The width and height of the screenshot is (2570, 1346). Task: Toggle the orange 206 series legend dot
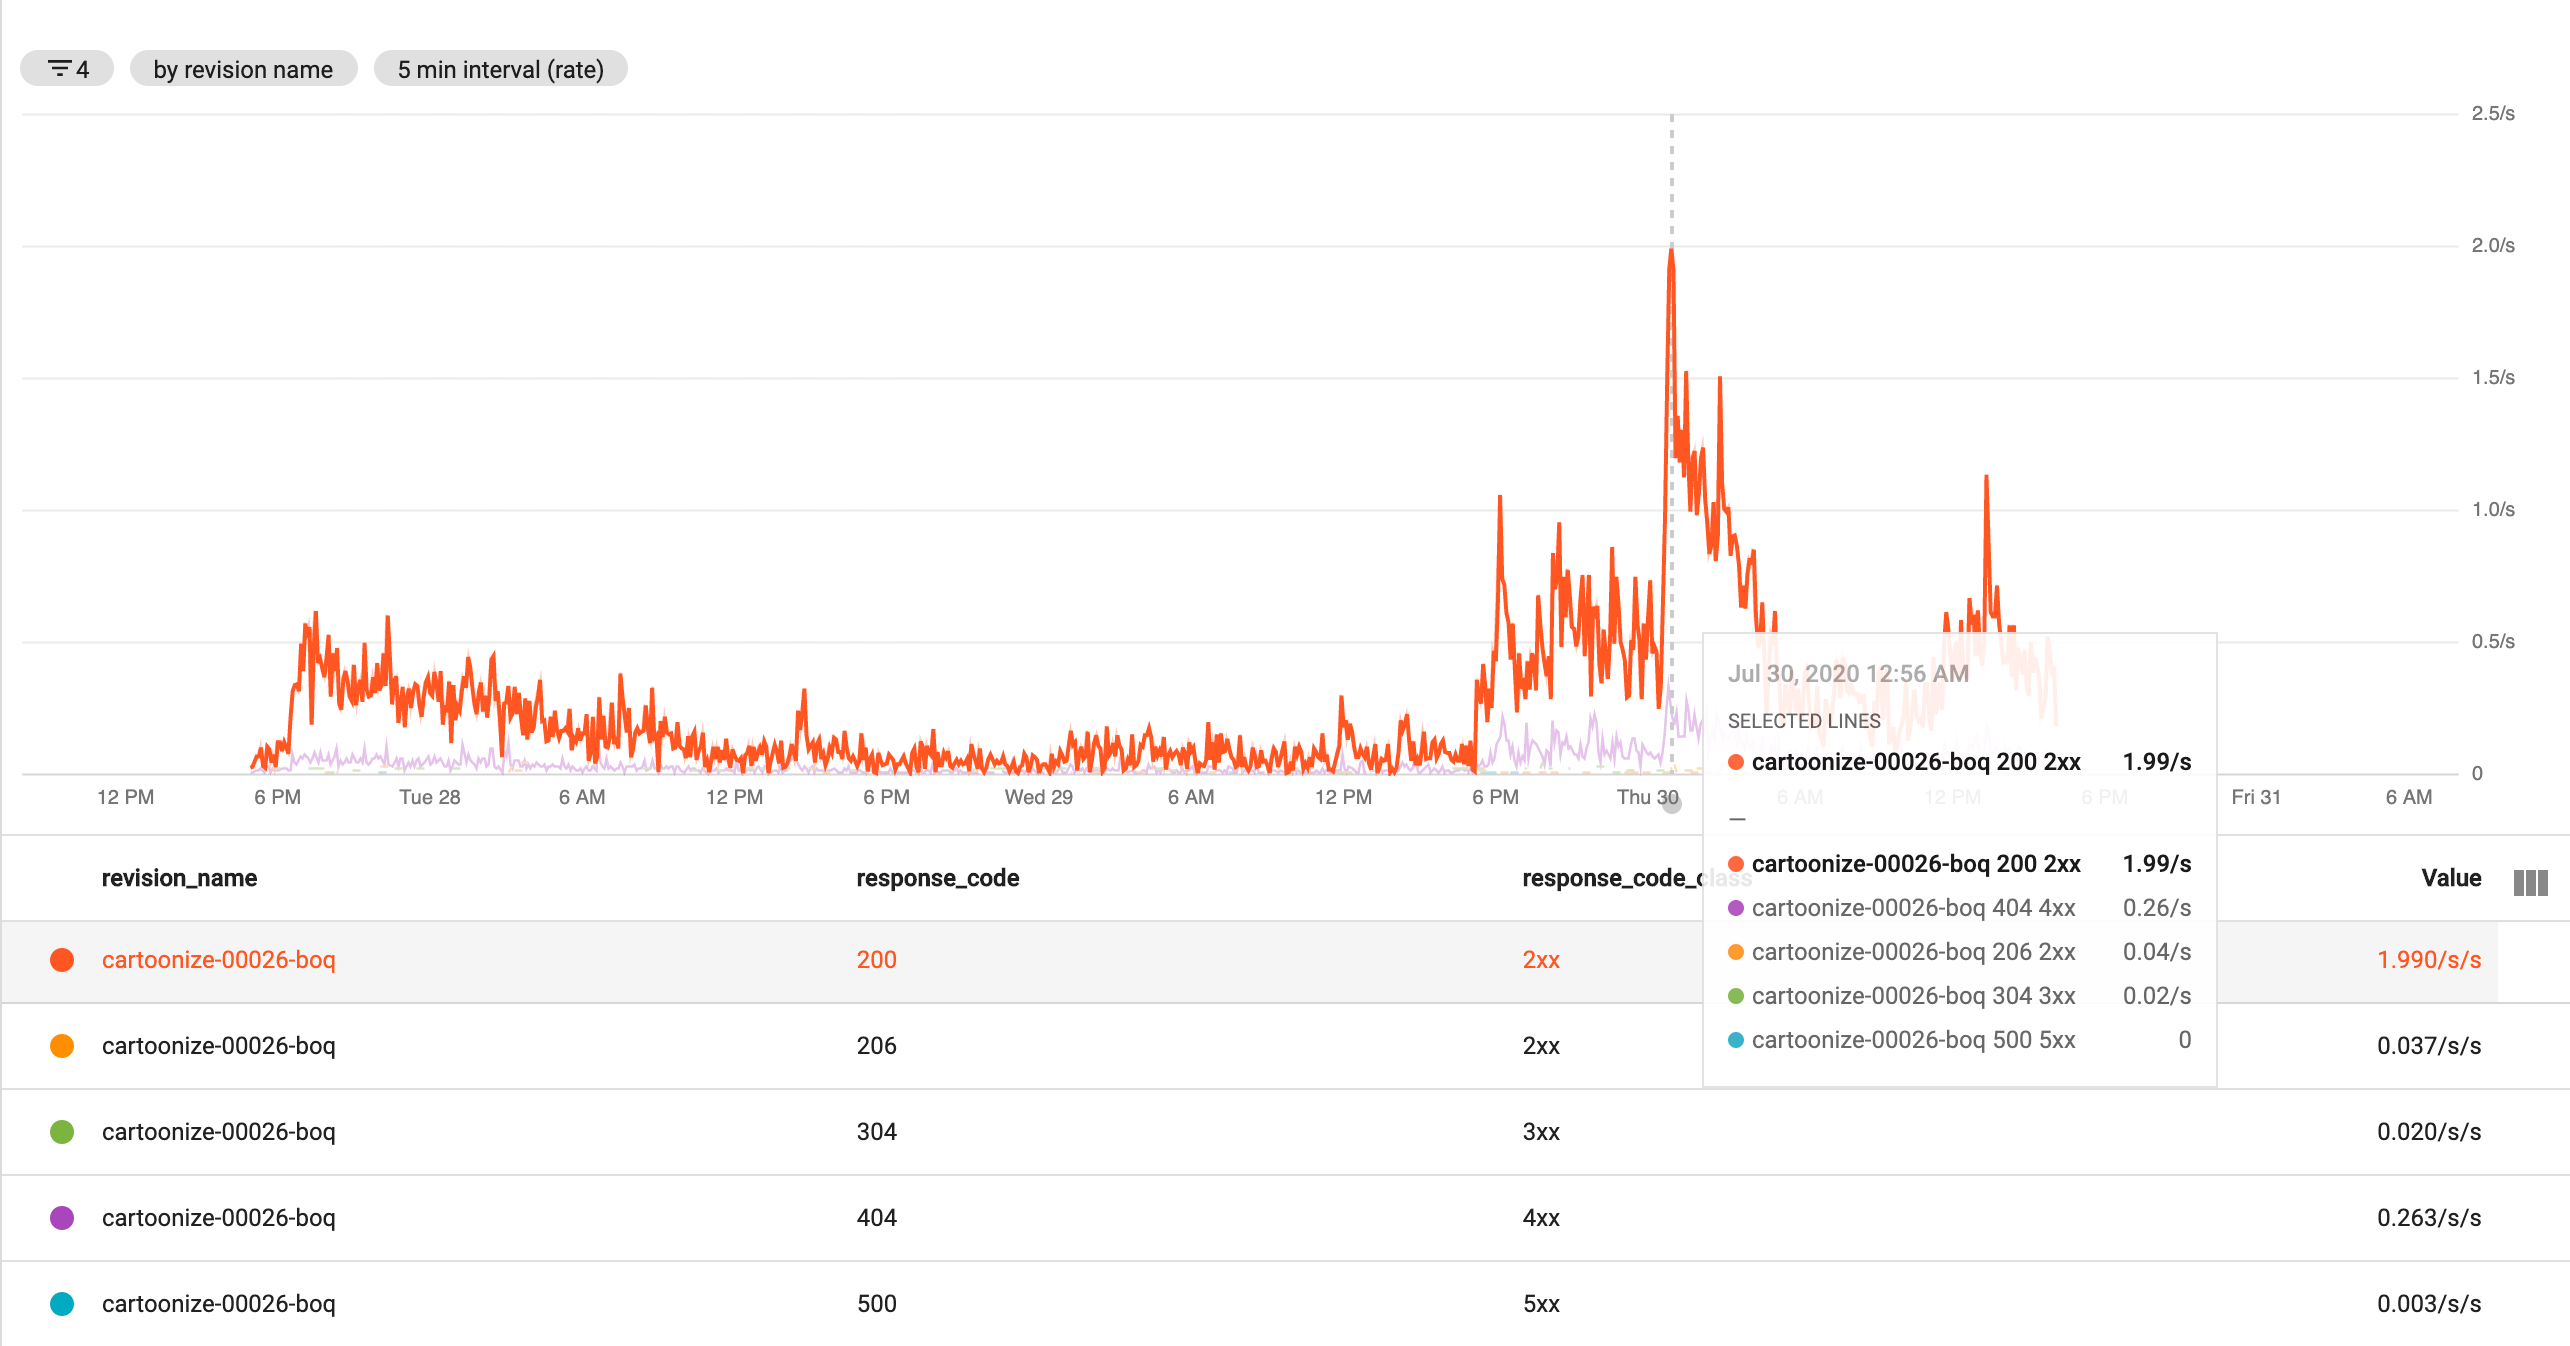click(62, 1046)
